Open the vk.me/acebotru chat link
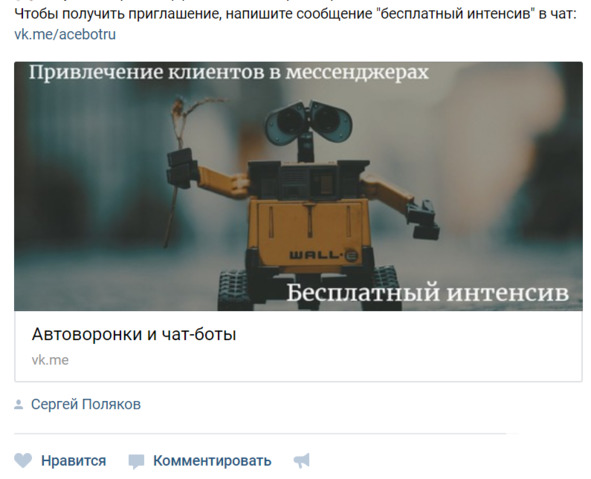 point(65,34)
